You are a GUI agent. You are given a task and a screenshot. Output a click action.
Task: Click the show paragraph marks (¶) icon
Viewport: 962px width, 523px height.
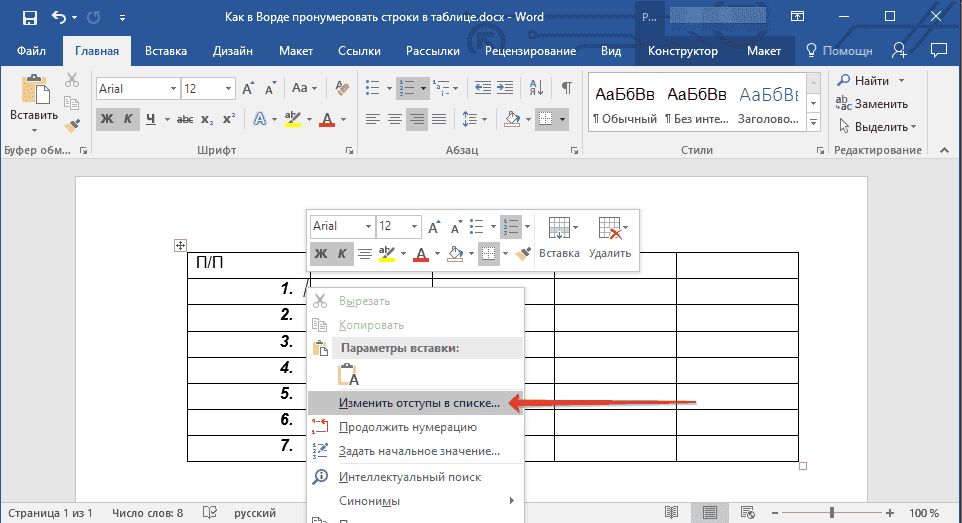pyautogui.click(x=566, y=88)
